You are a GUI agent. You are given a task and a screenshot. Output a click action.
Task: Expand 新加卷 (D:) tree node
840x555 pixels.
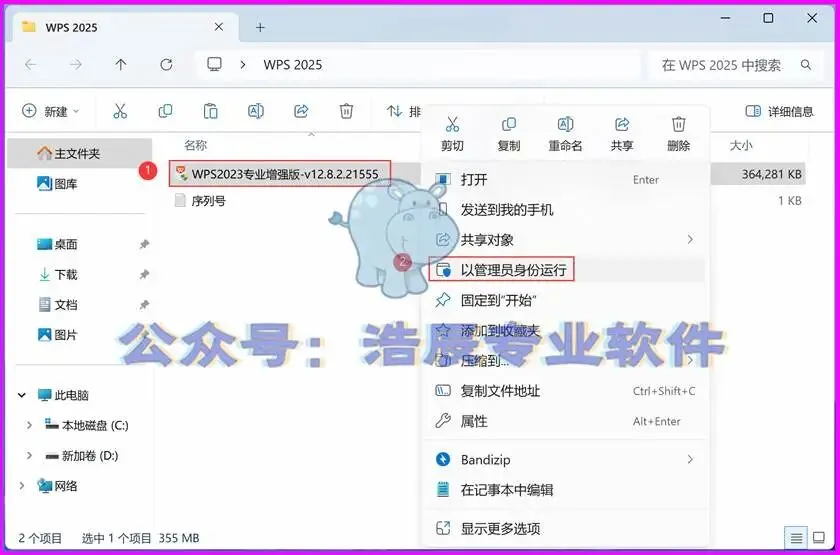point(29,456)
